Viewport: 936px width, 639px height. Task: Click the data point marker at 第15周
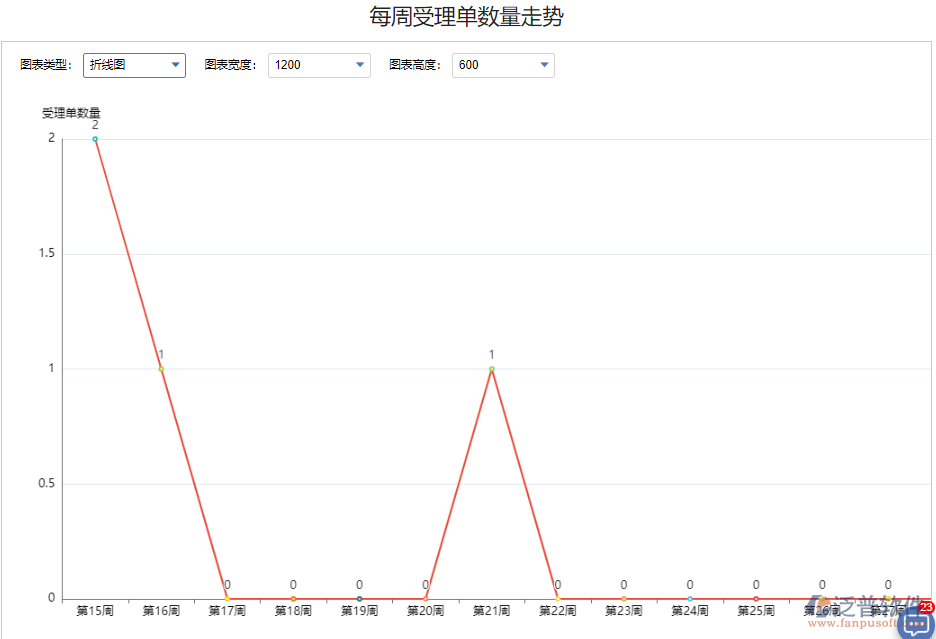pyautogui.click(x=95, y=139)
